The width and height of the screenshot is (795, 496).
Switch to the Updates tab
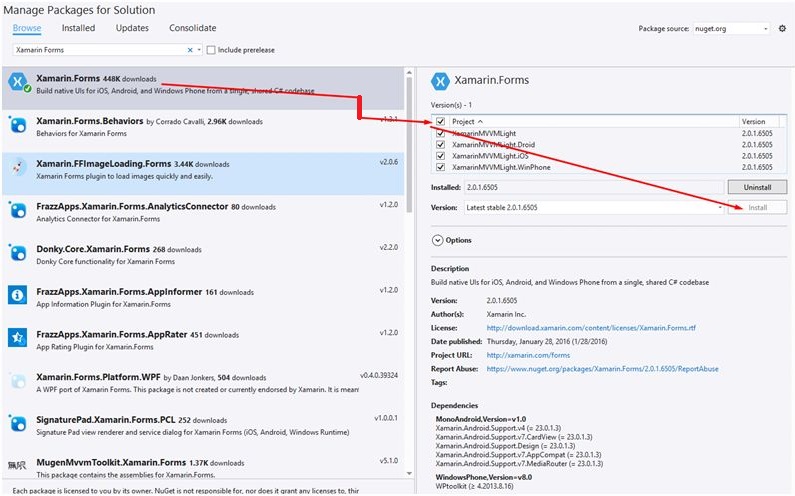(x=132, y=28)
